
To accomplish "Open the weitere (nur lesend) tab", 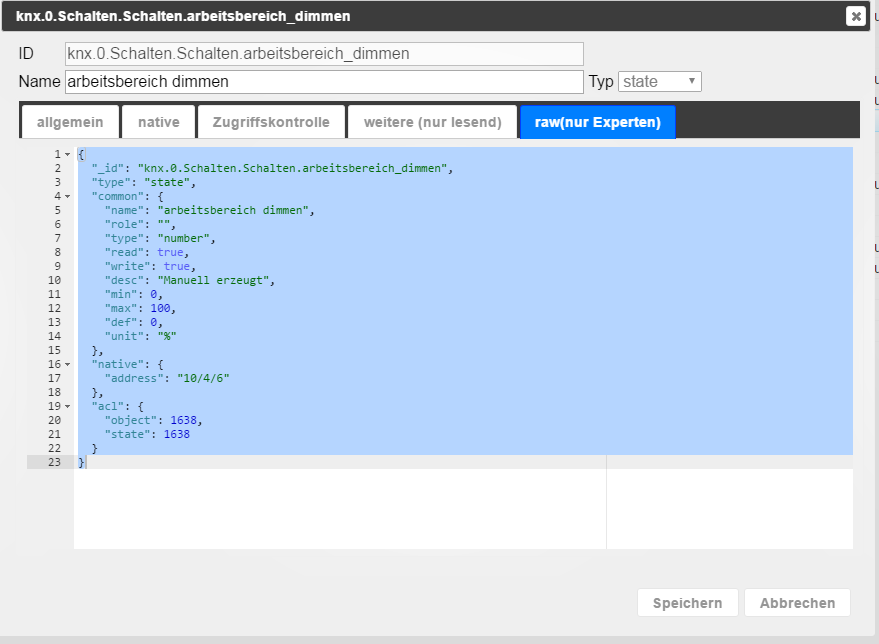I will 432,122.
